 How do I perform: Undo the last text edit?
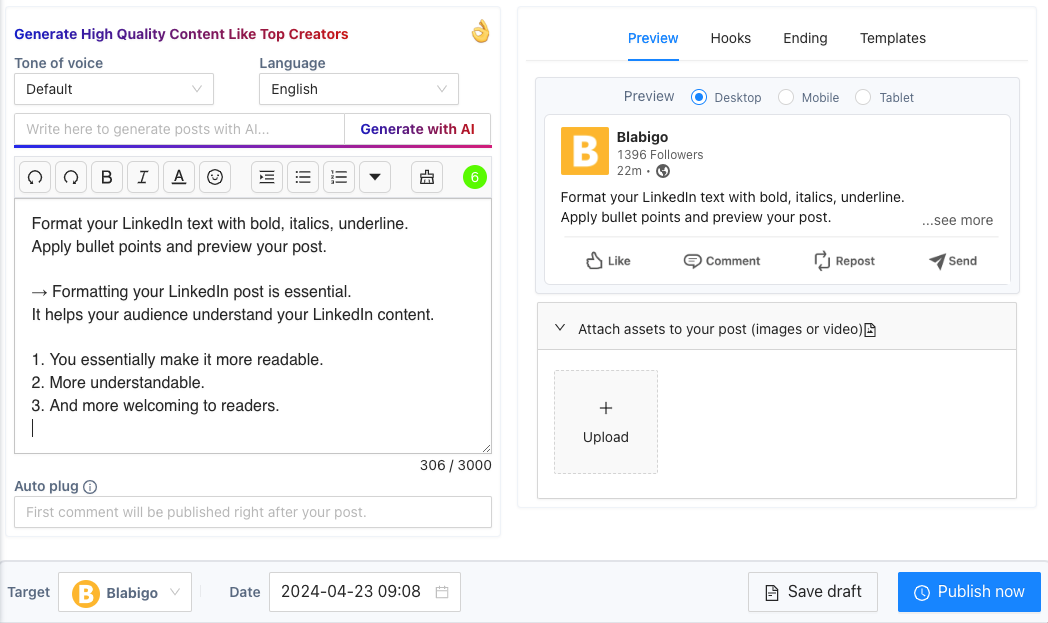pyautogui.click(x=35, y=177)
